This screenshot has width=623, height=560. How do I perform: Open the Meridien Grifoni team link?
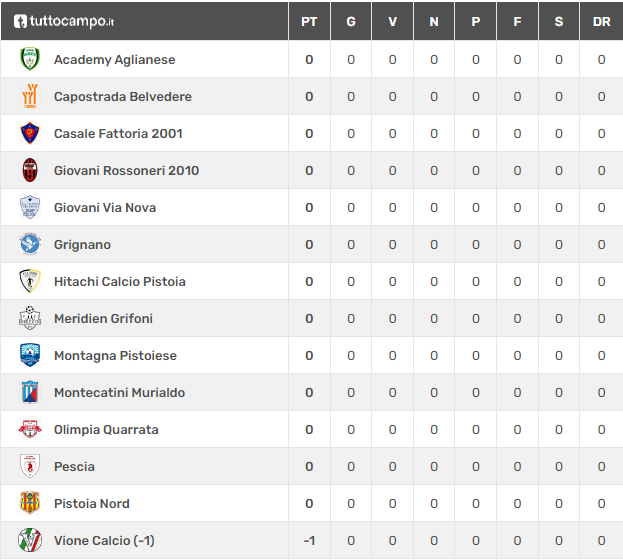[103, 318]
